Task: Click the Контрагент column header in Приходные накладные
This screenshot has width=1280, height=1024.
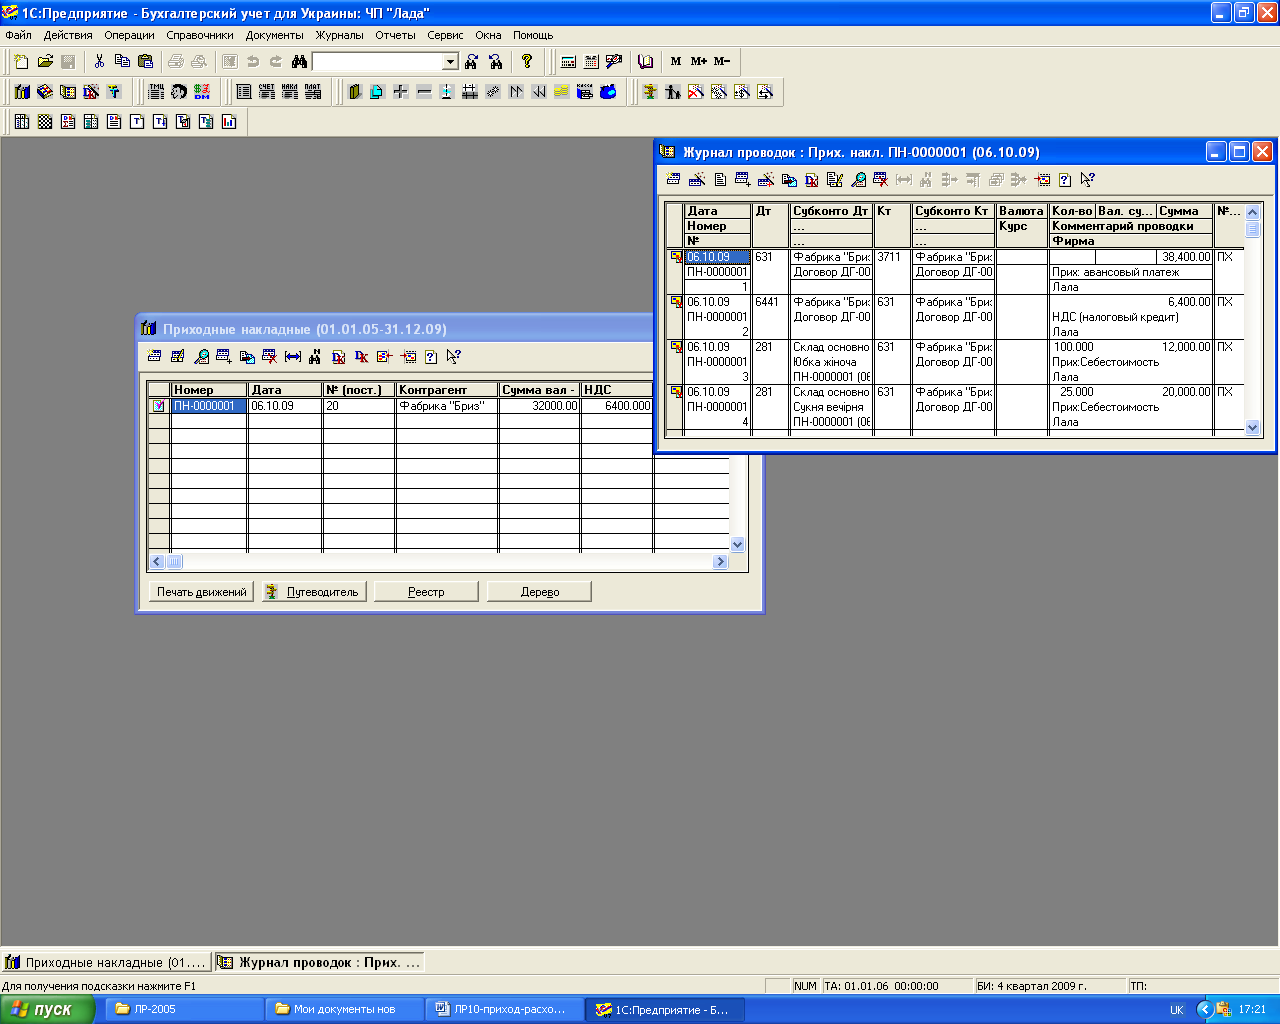Action: click(447, 390)
